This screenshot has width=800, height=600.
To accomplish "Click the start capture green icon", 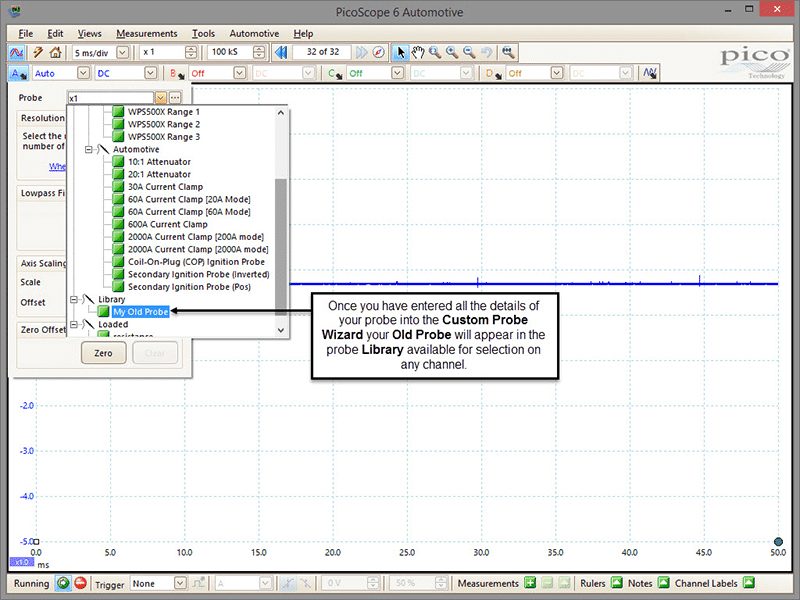I will tap(63, 583).
